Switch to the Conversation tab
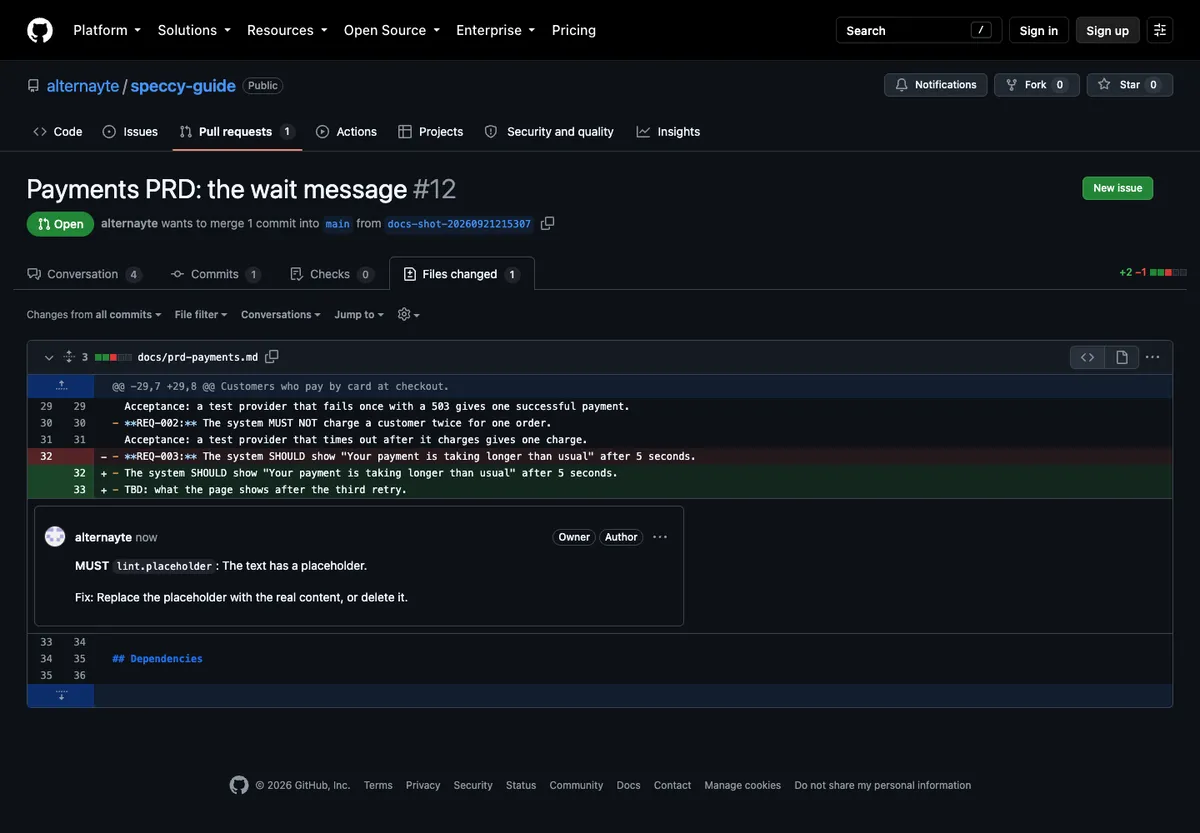 pos(84,274)
